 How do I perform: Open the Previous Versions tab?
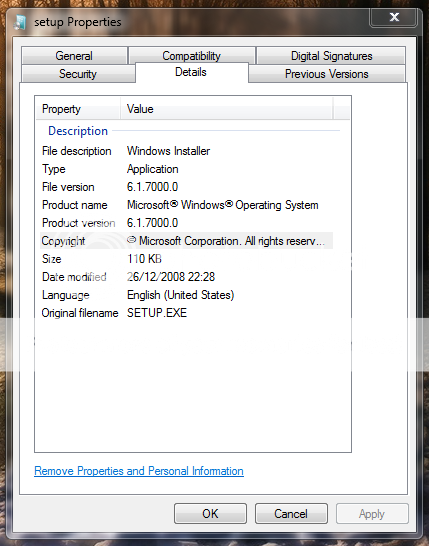[327, 74]
